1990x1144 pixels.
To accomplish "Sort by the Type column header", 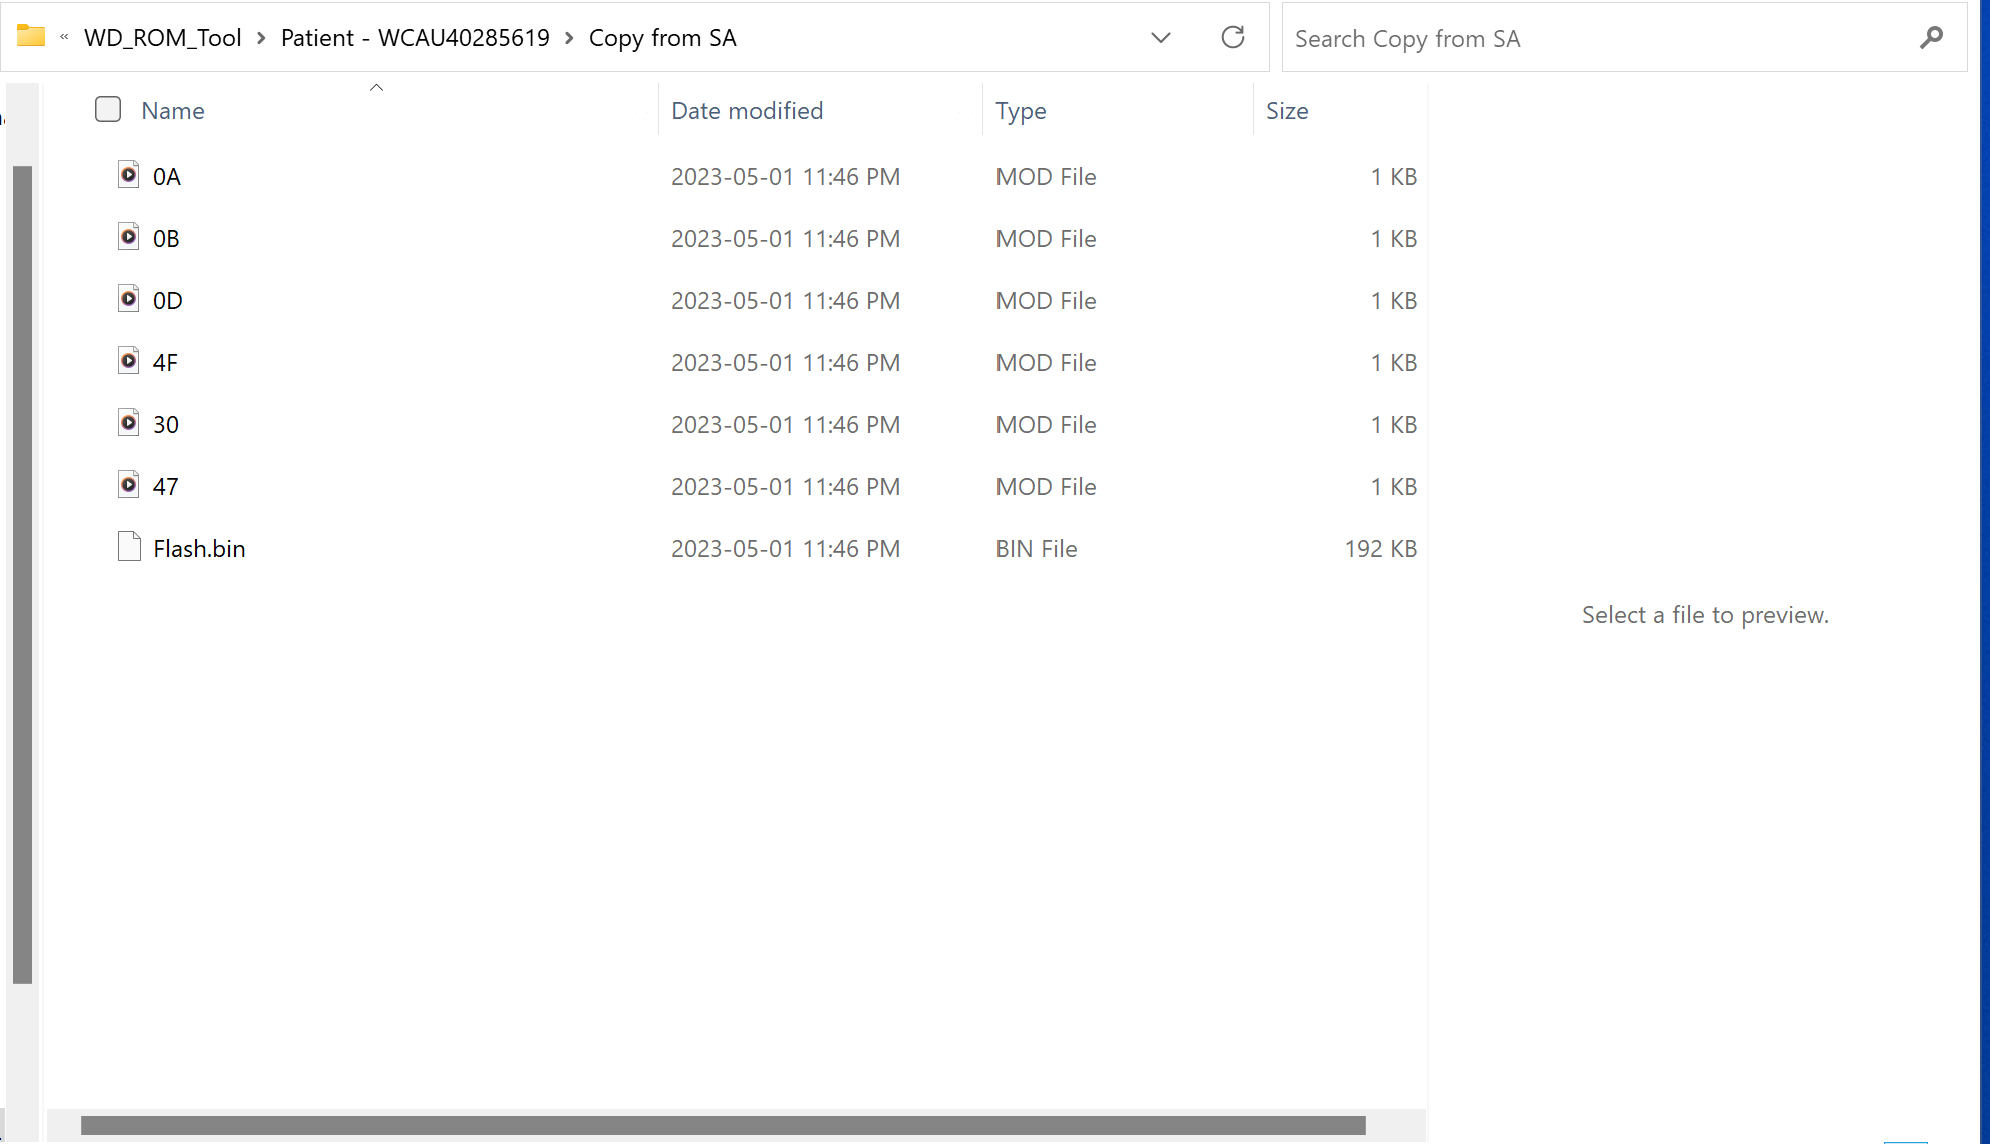I will [x=1021, y=111].
